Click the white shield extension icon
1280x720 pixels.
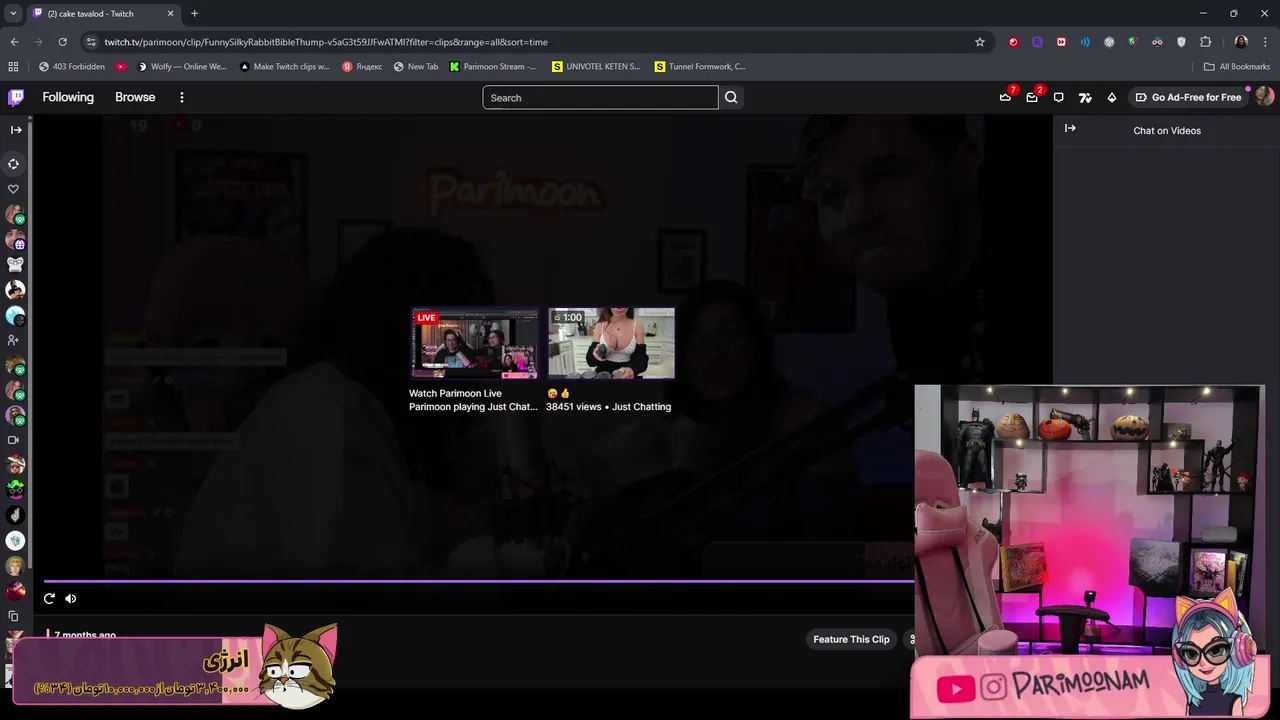click(1181, 42)
